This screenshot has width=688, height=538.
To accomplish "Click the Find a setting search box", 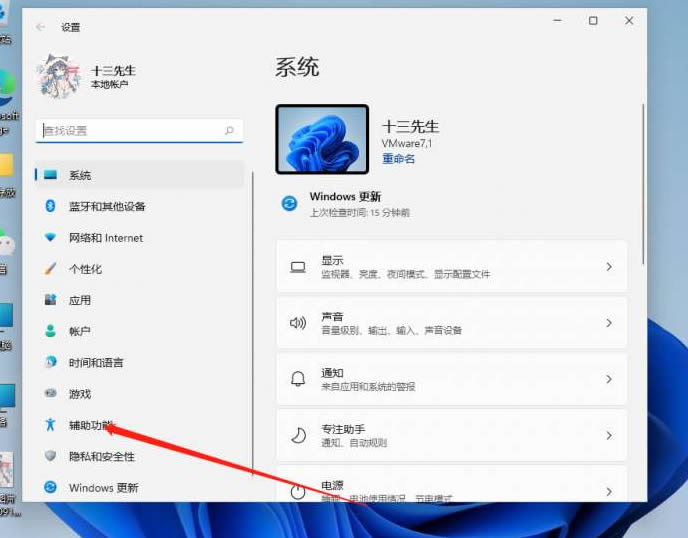I will (x=131, y=131).
